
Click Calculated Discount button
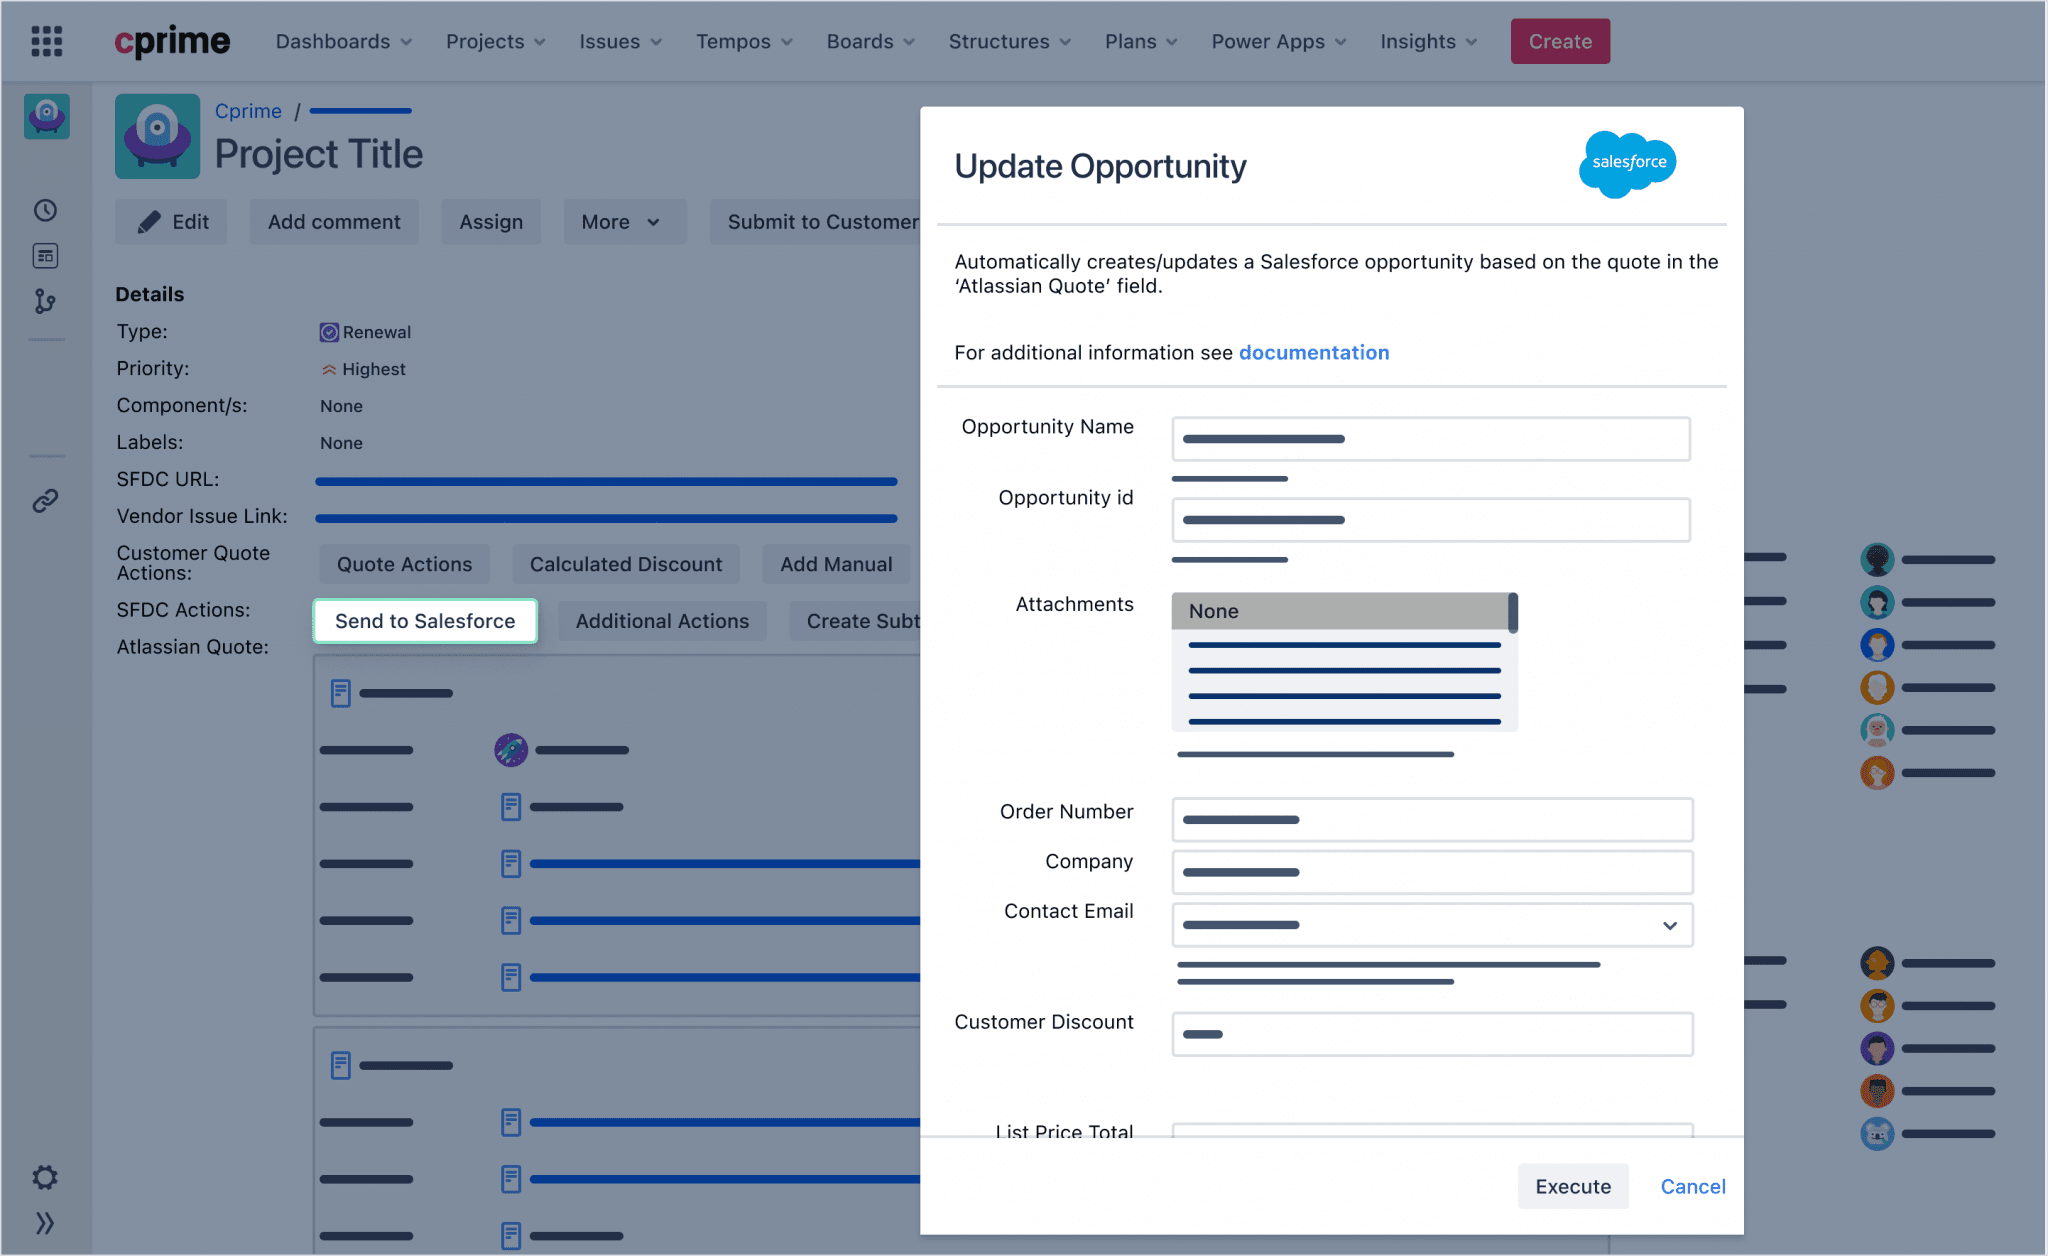click(x=626, y=564)
